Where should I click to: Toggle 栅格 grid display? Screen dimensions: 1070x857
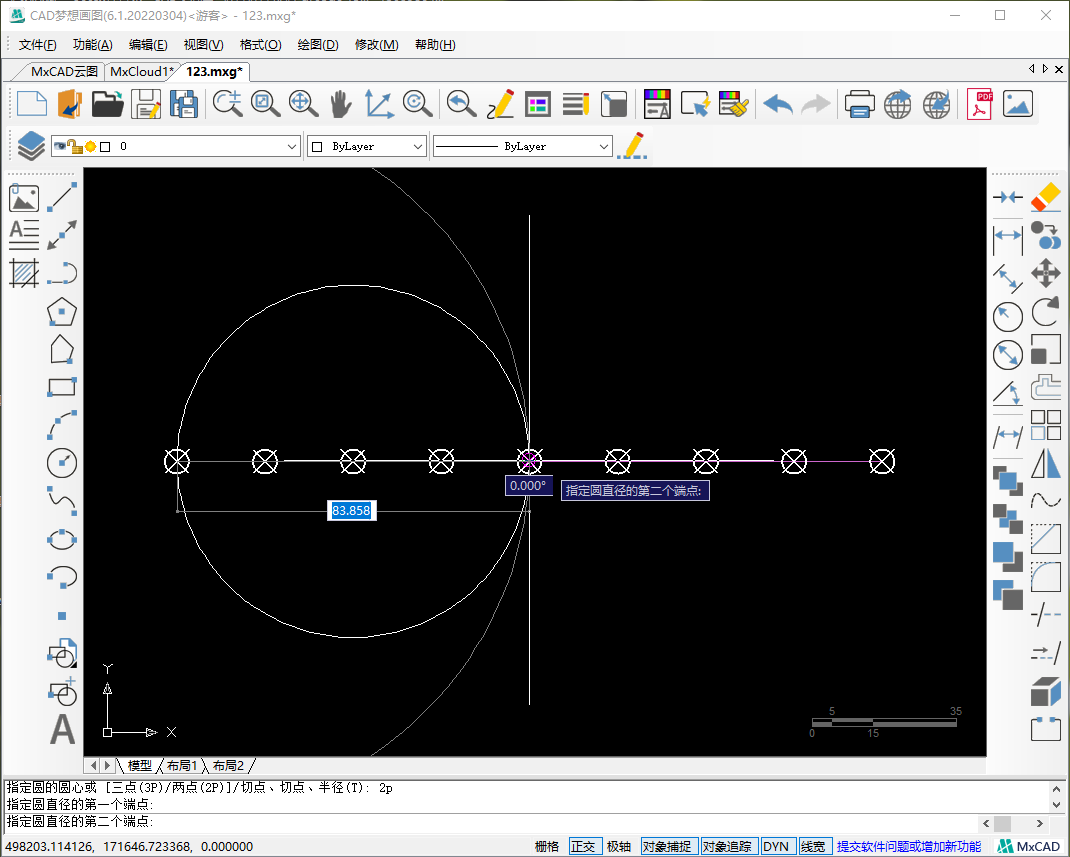click(x=546, y=846)
